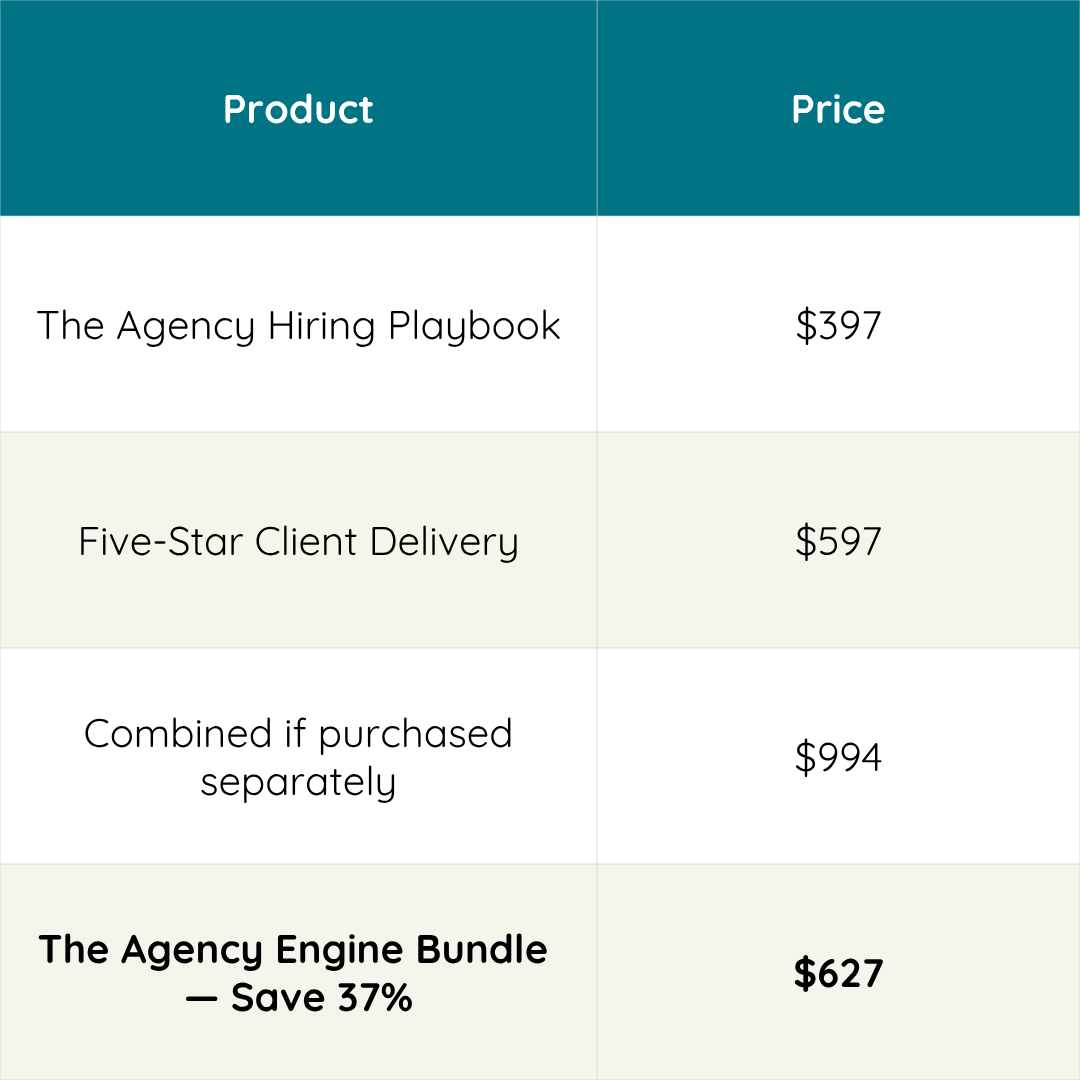Click the word separately
The height and width of the screenshot is (1080, 1080).
coord(298,782)
